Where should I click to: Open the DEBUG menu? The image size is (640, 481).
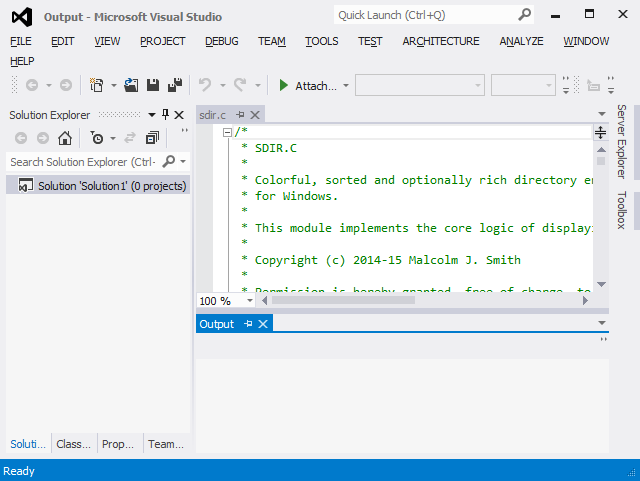point(222,41)
